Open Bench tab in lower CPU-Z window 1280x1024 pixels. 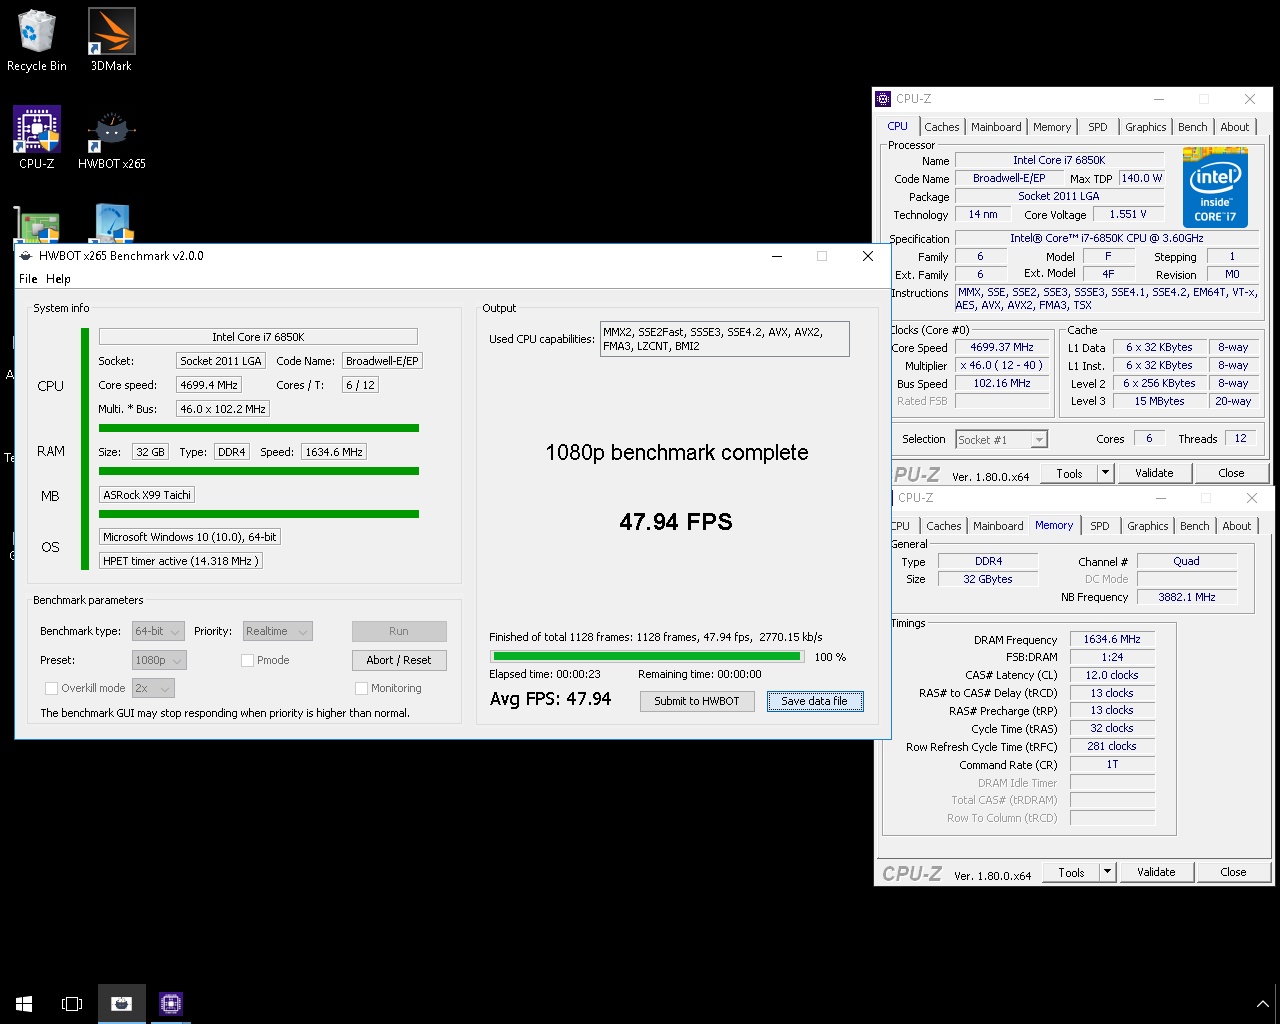click(1194, 526)
